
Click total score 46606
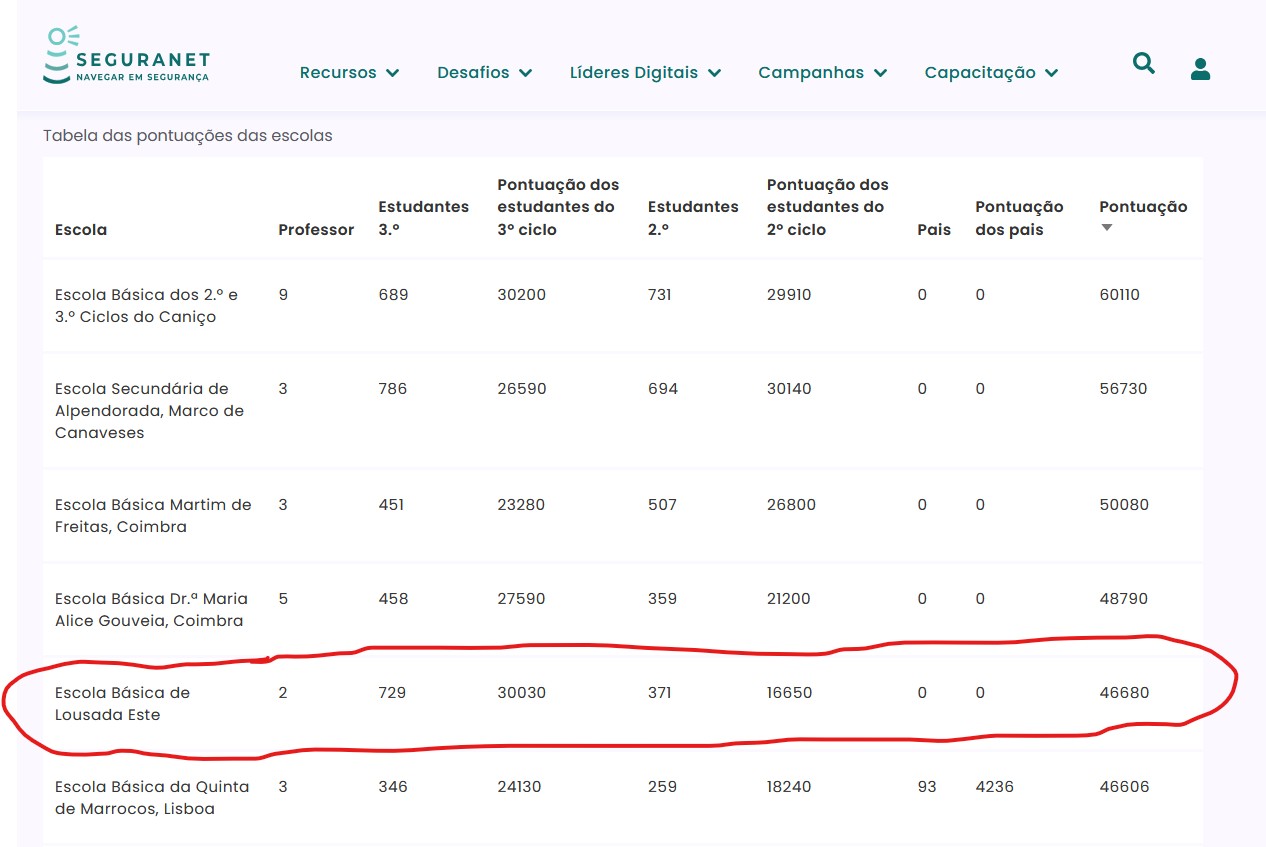(x=1124, y=787)
